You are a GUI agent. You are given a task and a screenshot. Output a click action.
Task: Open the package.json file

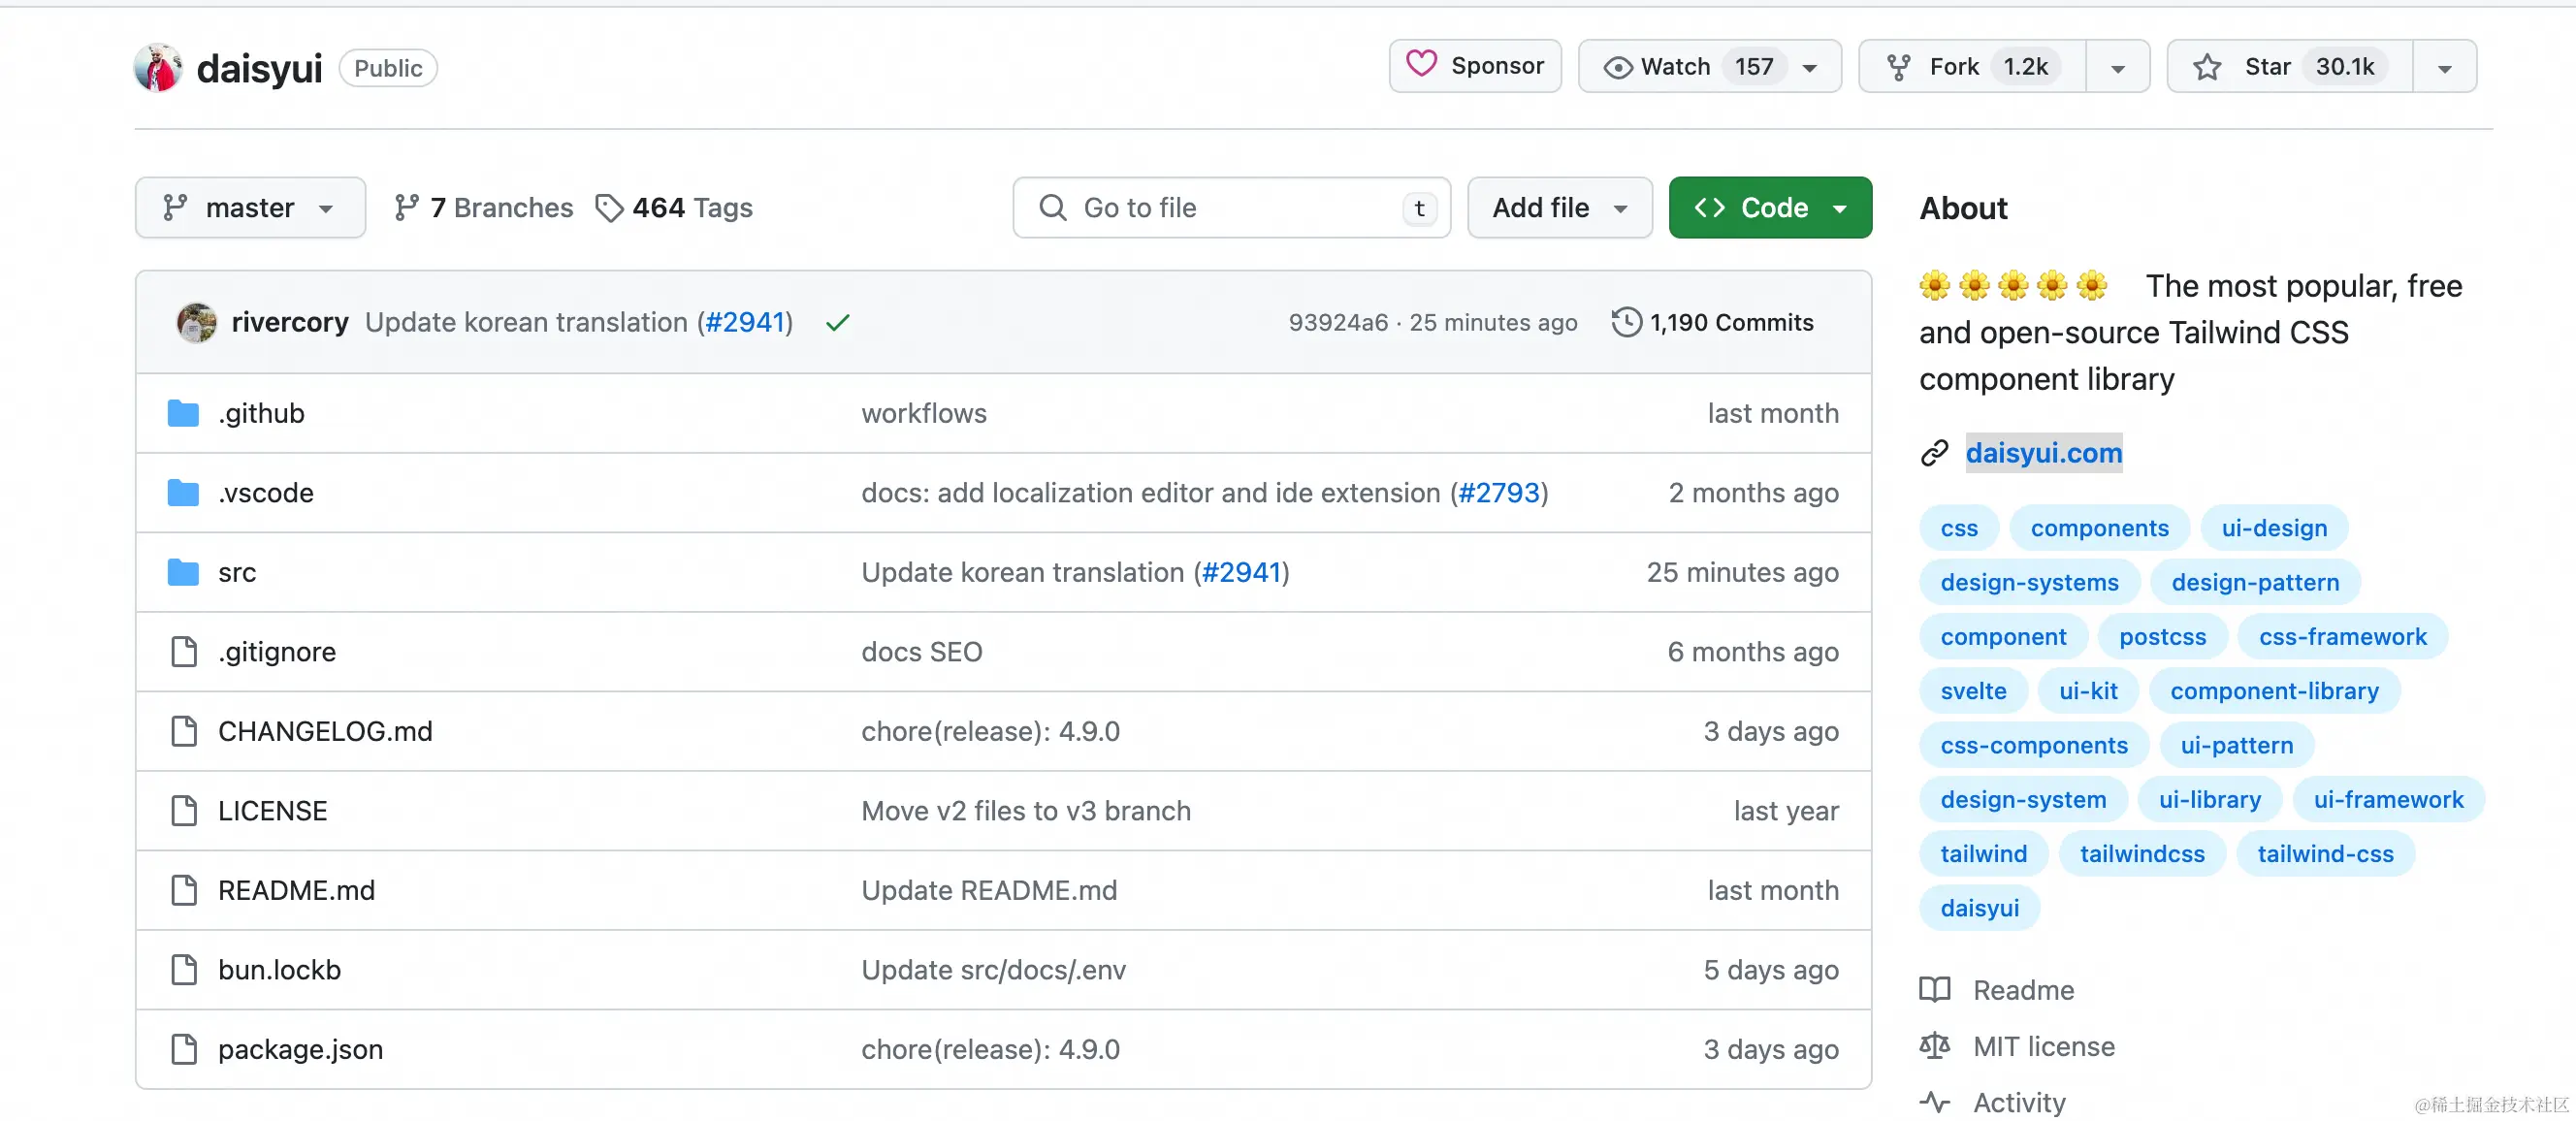(x=300, y=1049)
